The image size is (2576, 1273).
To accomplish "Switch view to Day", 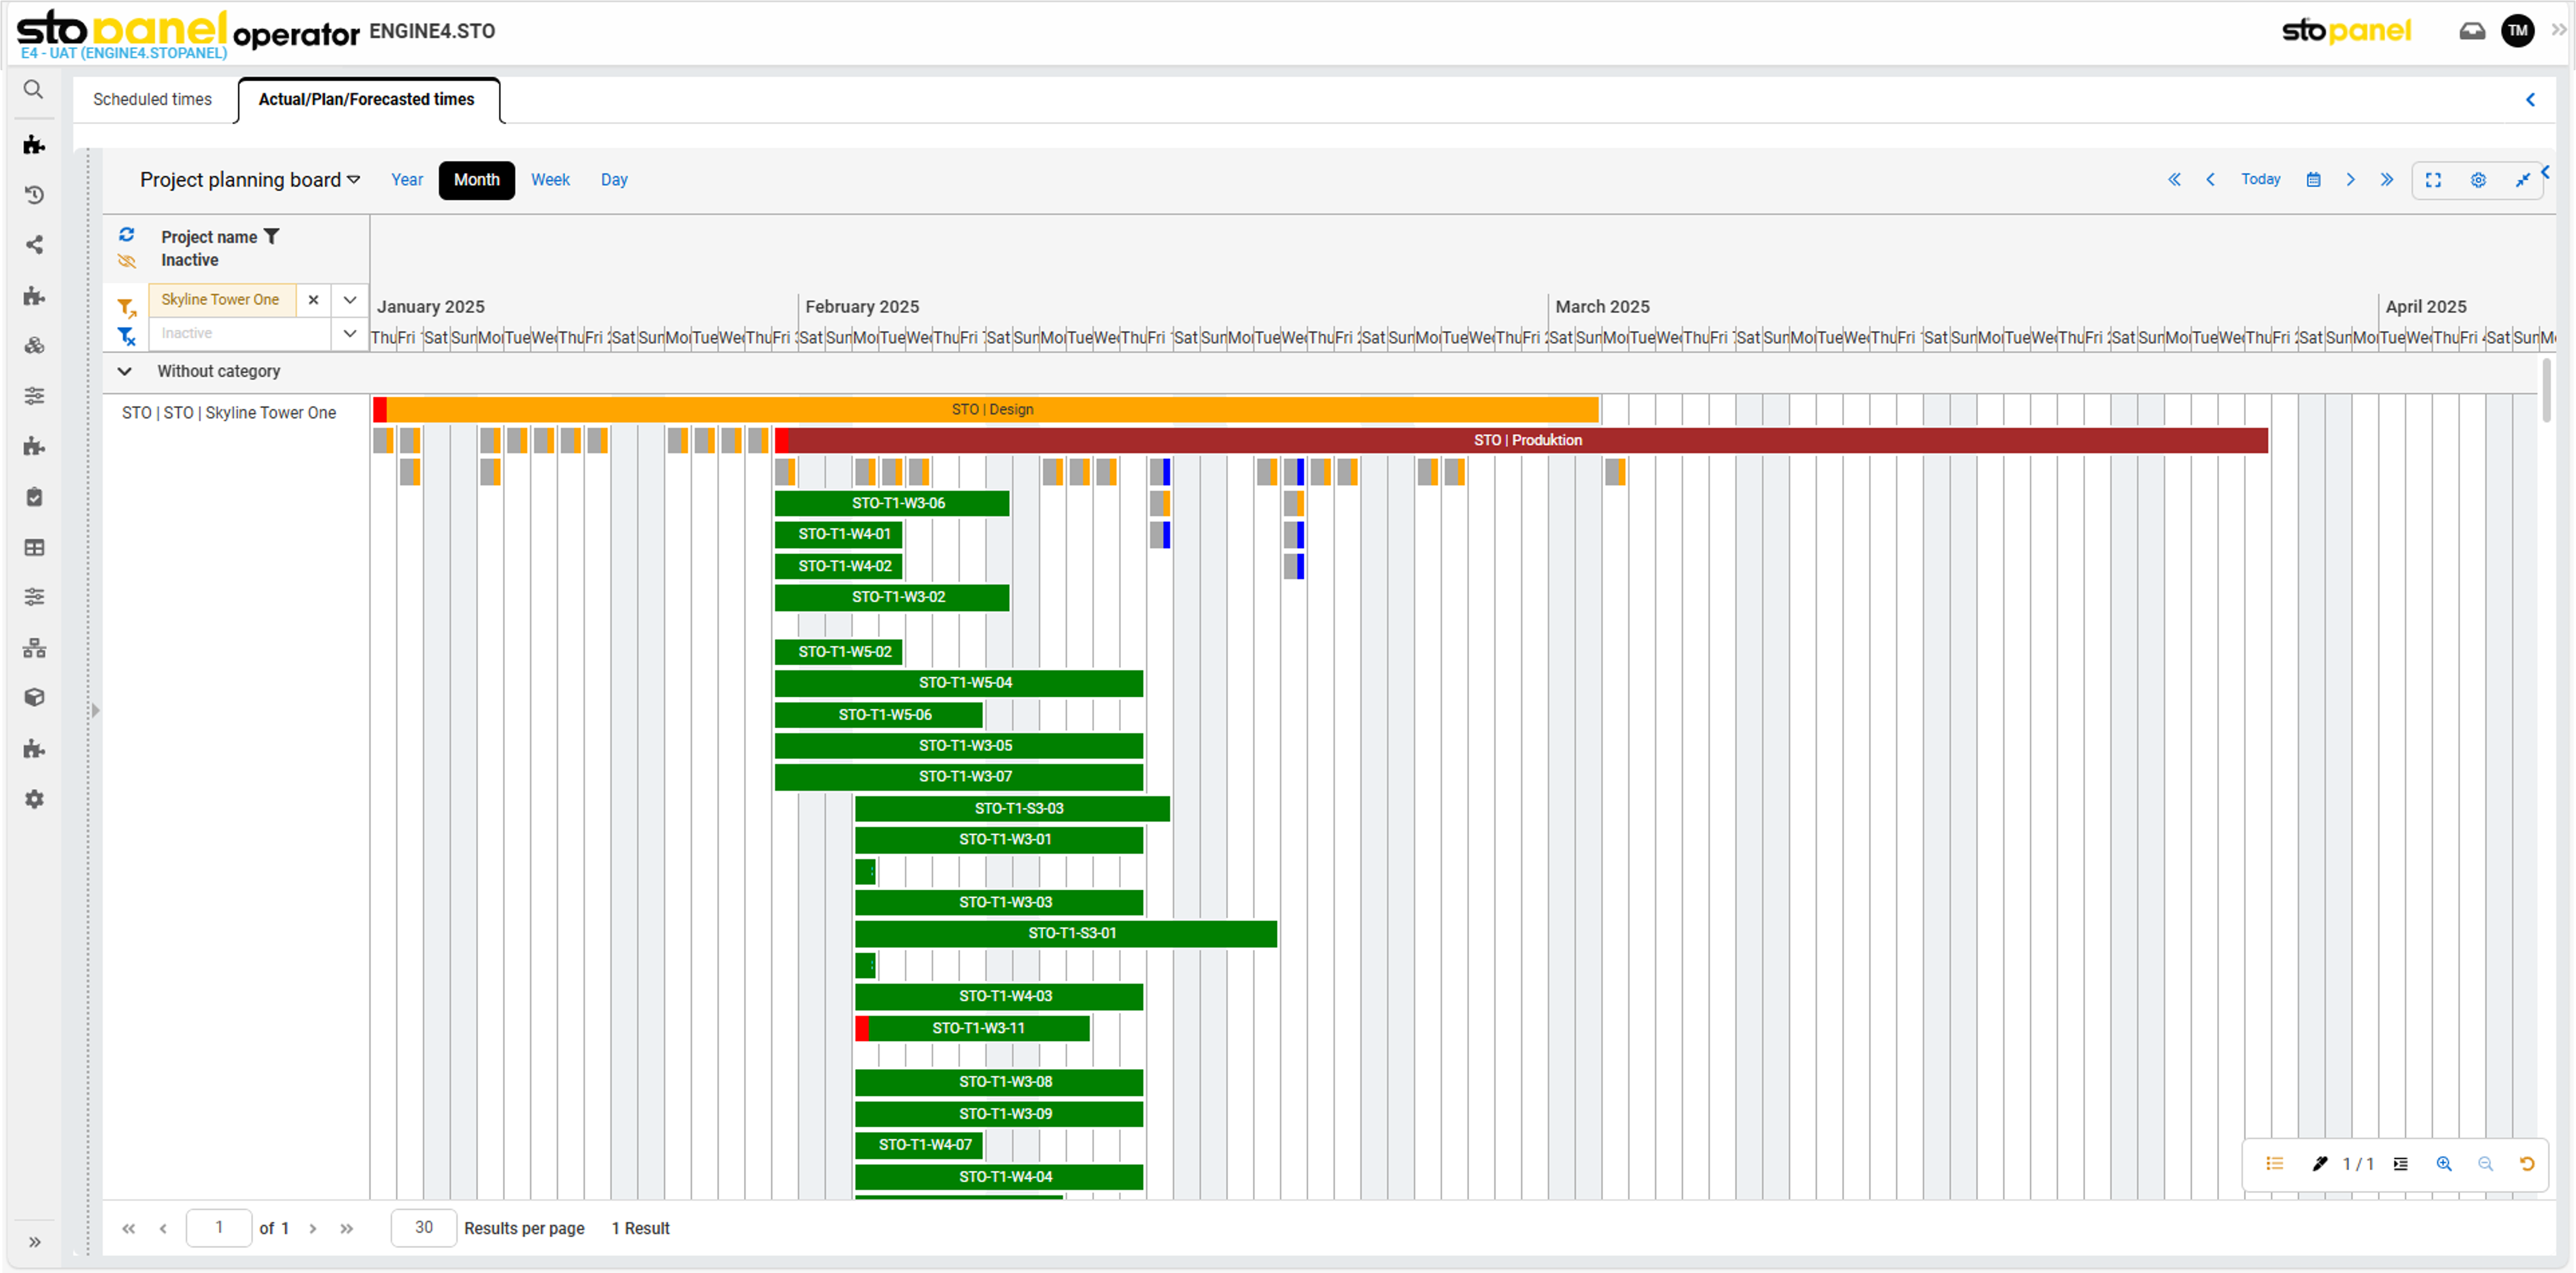I will 614,180.
